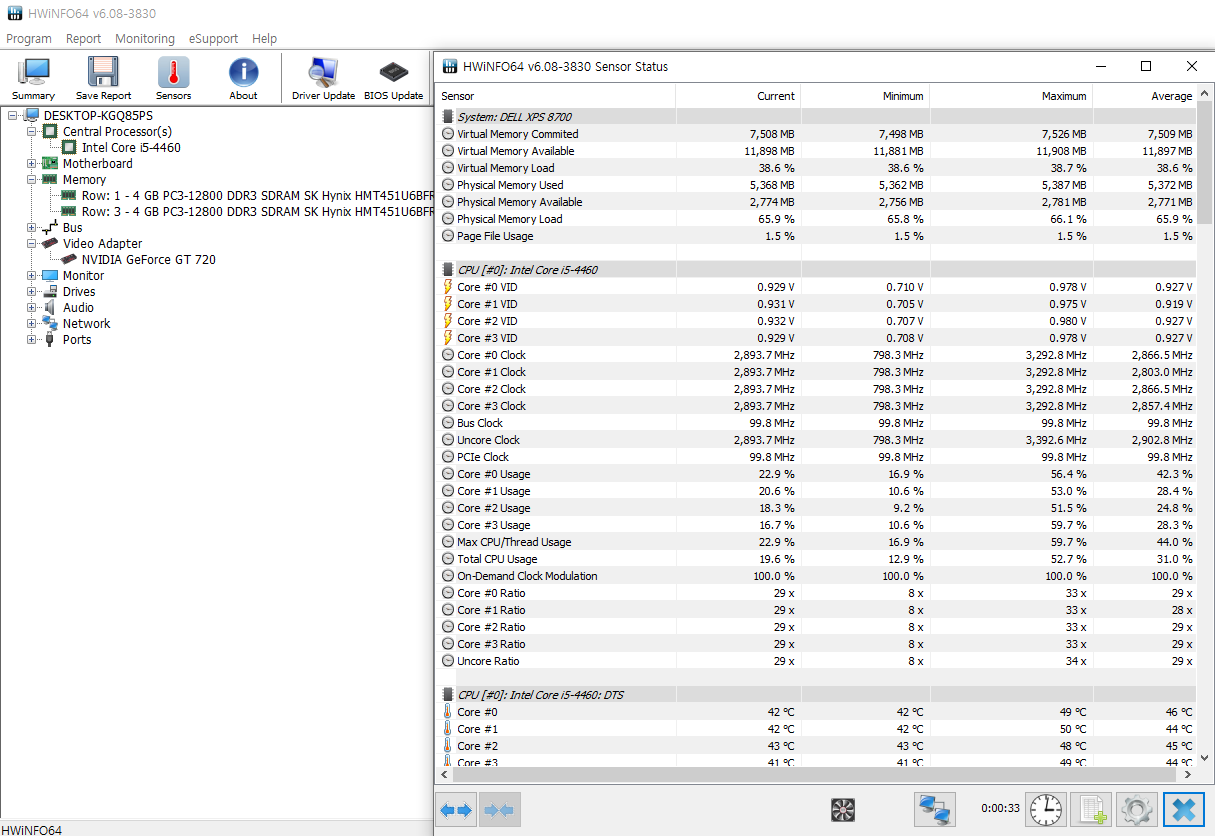
Task: Expand the Drives tree node
Action: point(31,292)
